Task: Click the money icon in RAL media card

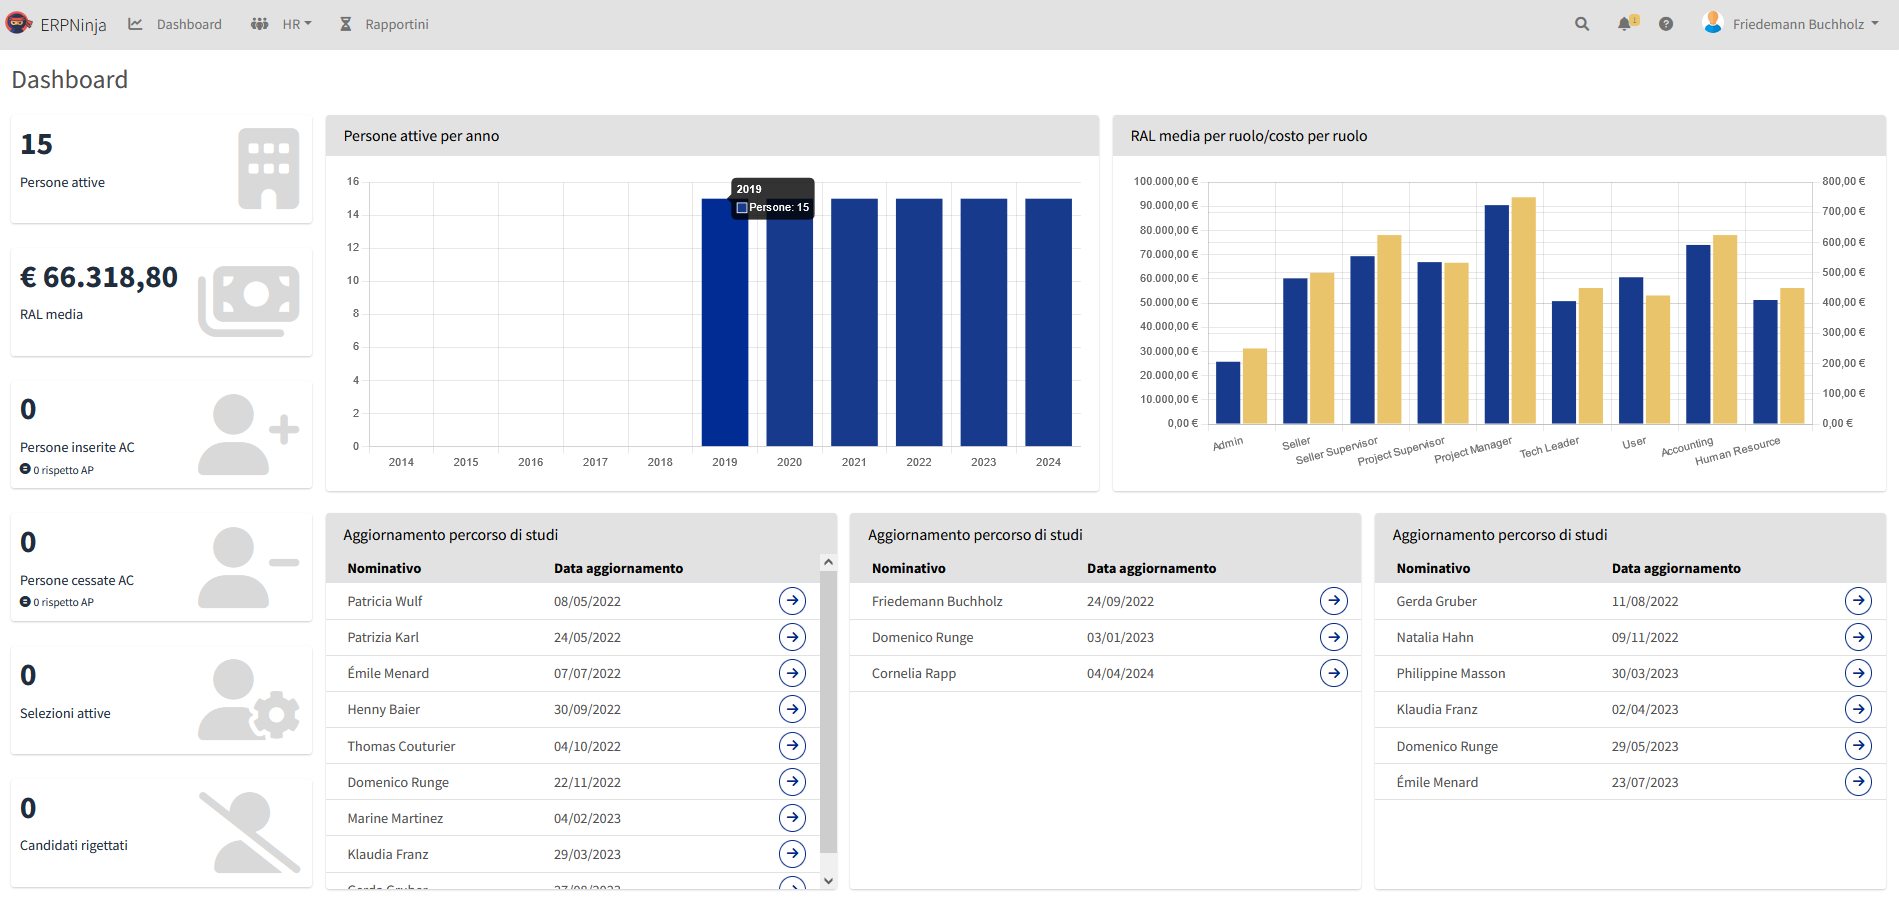Action: tap(249, 301)
